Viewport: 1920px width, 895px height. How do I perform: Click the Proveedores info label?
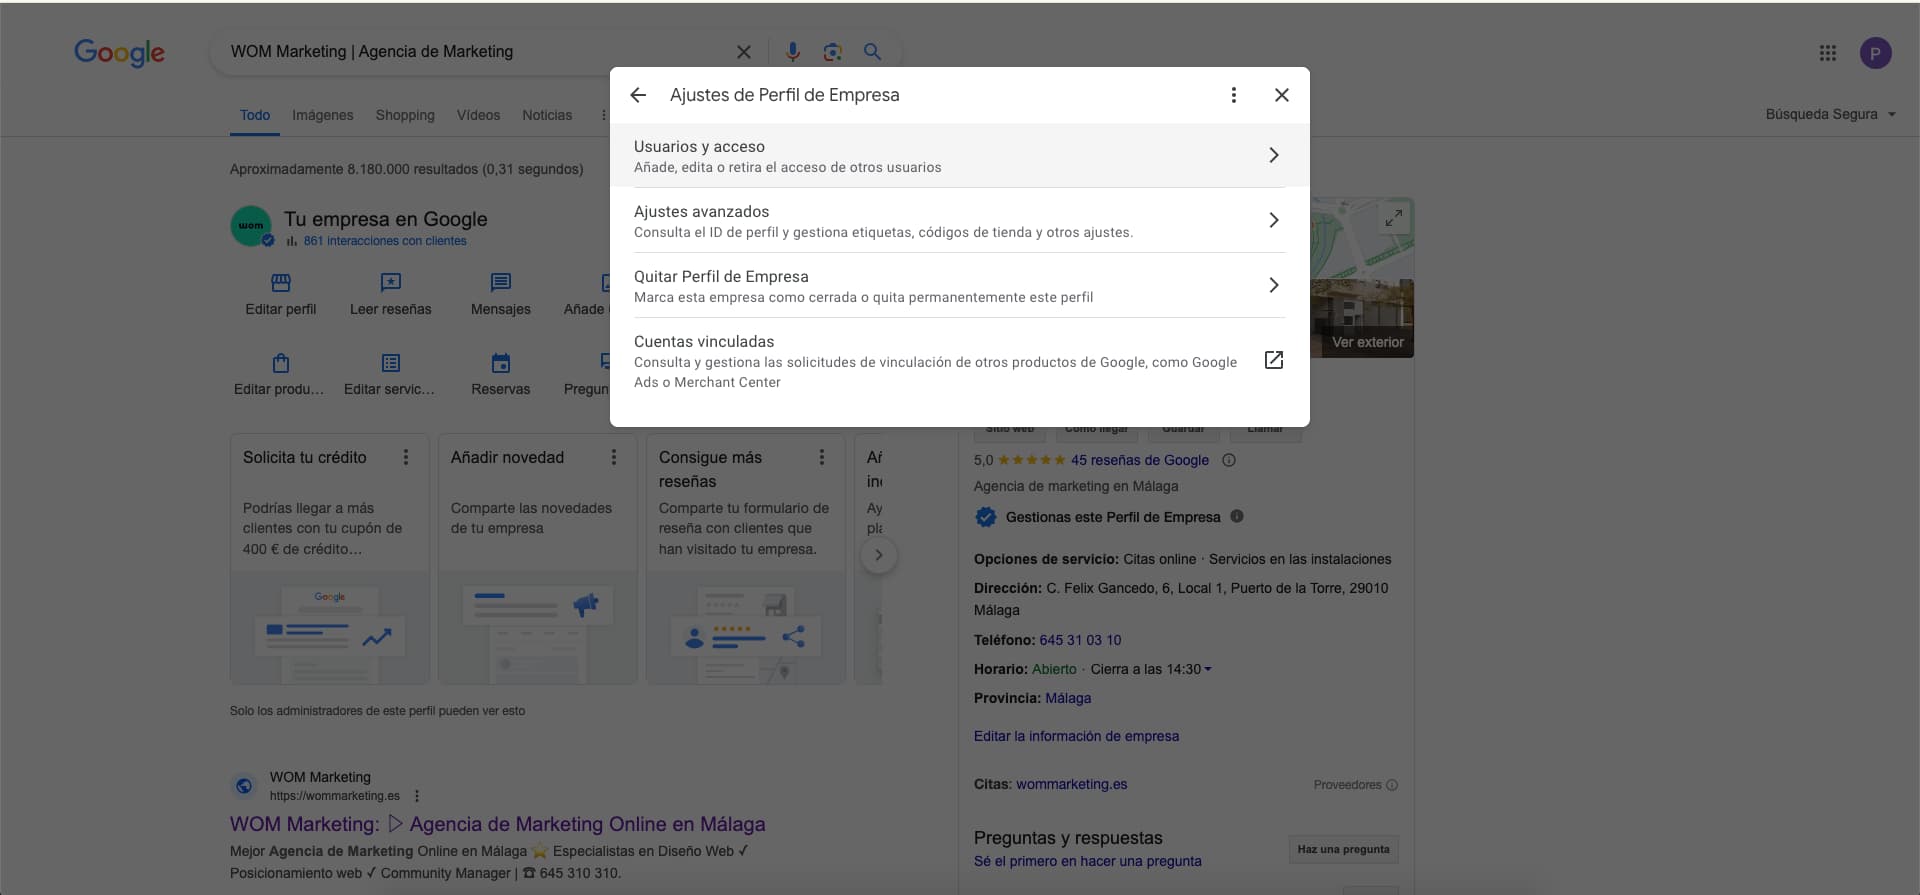[1355, 785]
